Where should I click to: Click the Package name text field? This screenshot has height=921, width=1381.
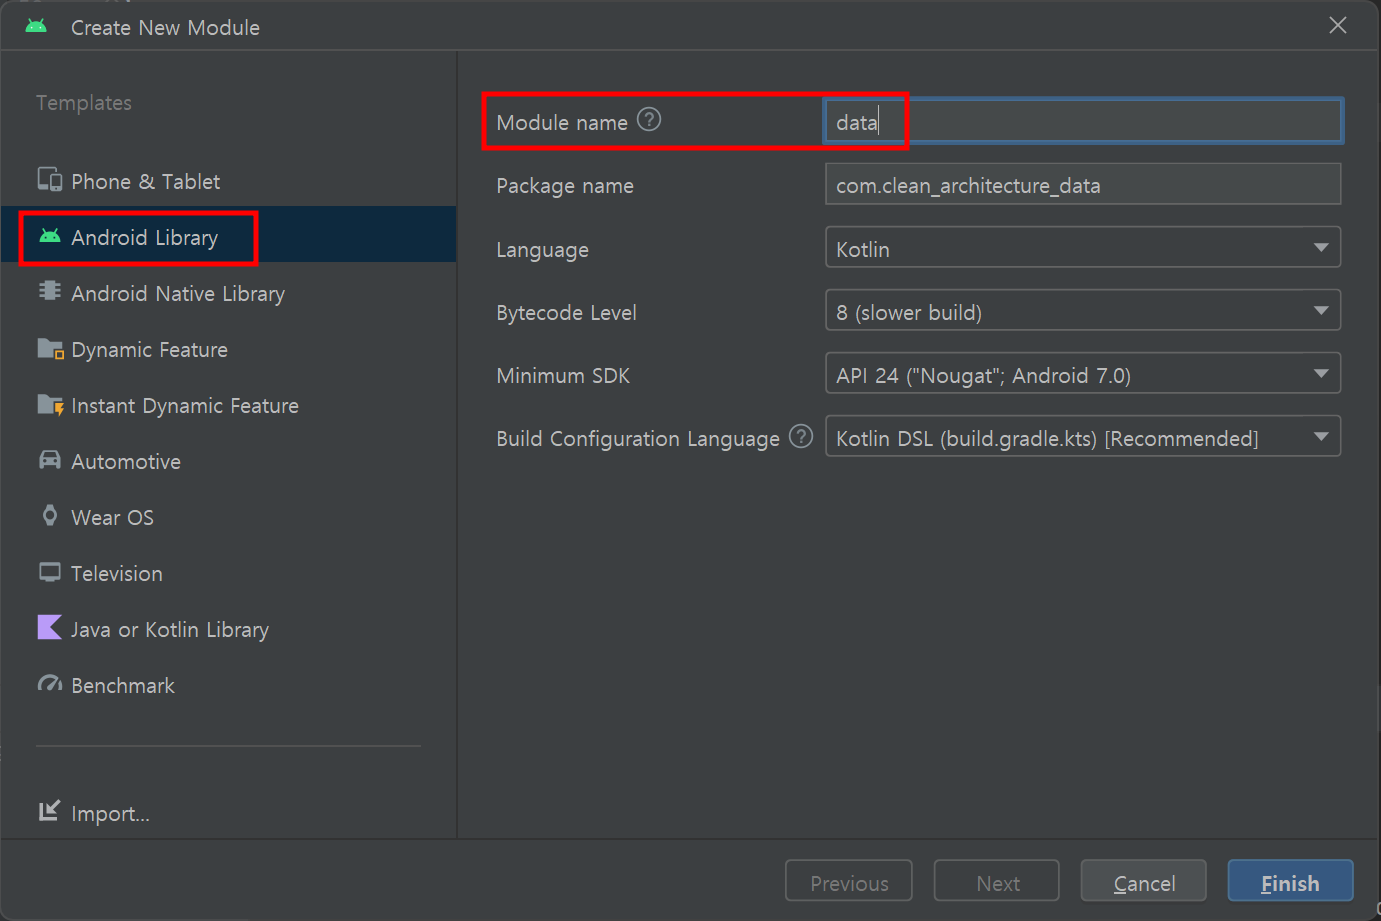click(x=1083, y=185)
